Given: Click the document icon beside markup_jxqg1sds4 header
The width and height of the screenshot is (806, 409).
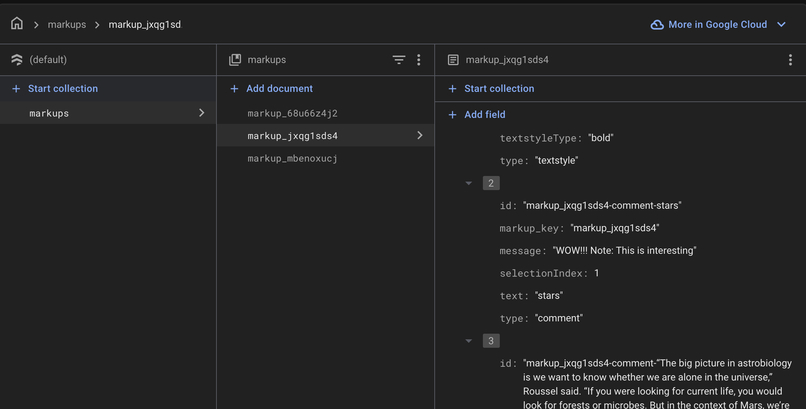Looking at the screenshot, I should [453, 60].
